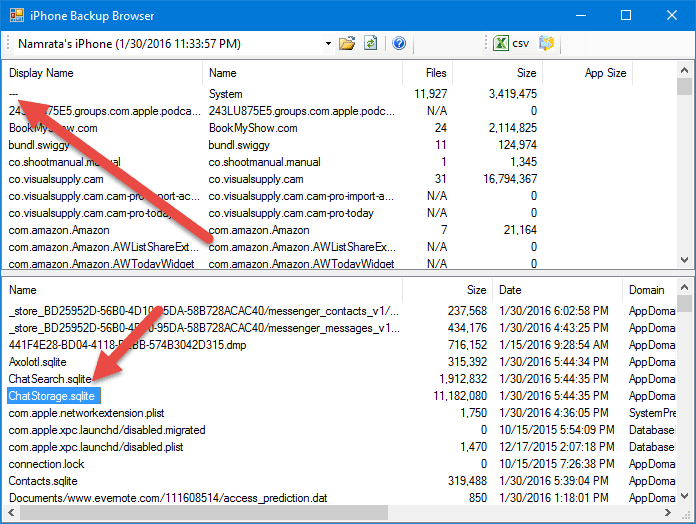Image resolution: width=696 pixels, height=524 pixels.
Task: Sort top list by Name column header
Action: [303, 73]
